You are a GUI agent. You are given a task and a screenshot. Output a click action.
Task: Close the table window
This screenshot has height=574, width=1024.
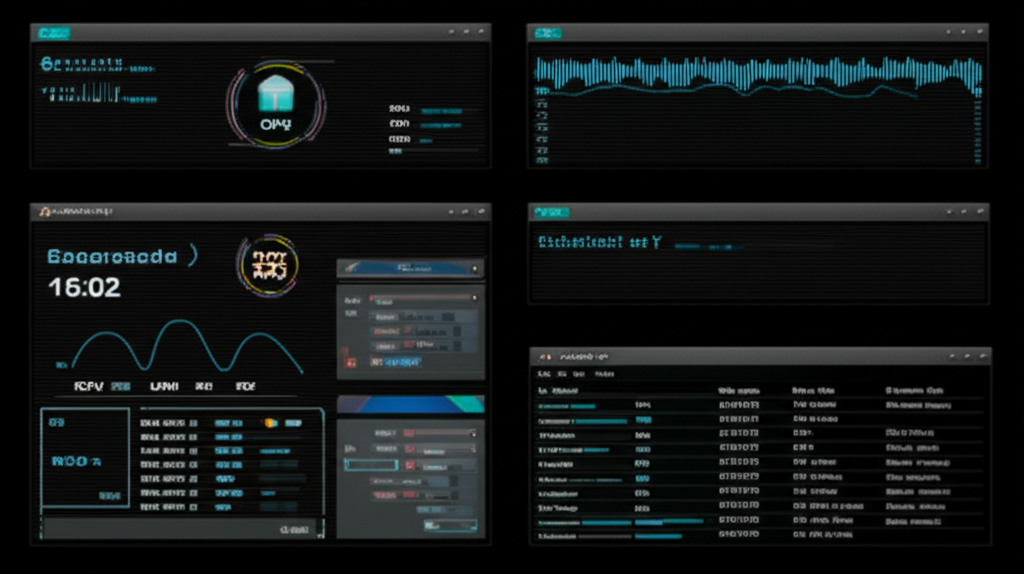pyautogui.click(x=982, y=356)
